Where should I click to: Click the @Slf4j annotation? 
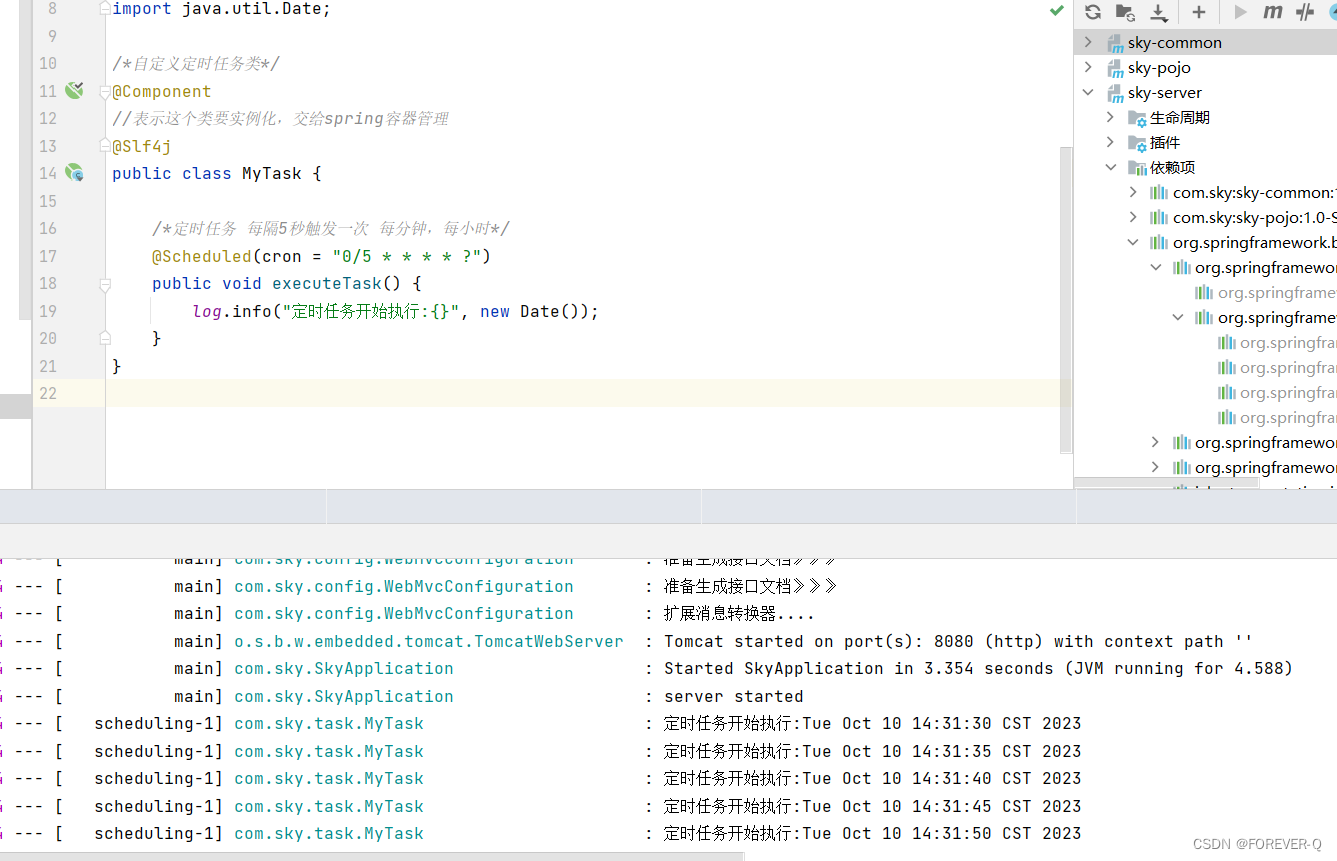pyautogui.click(x=142, y=146)
